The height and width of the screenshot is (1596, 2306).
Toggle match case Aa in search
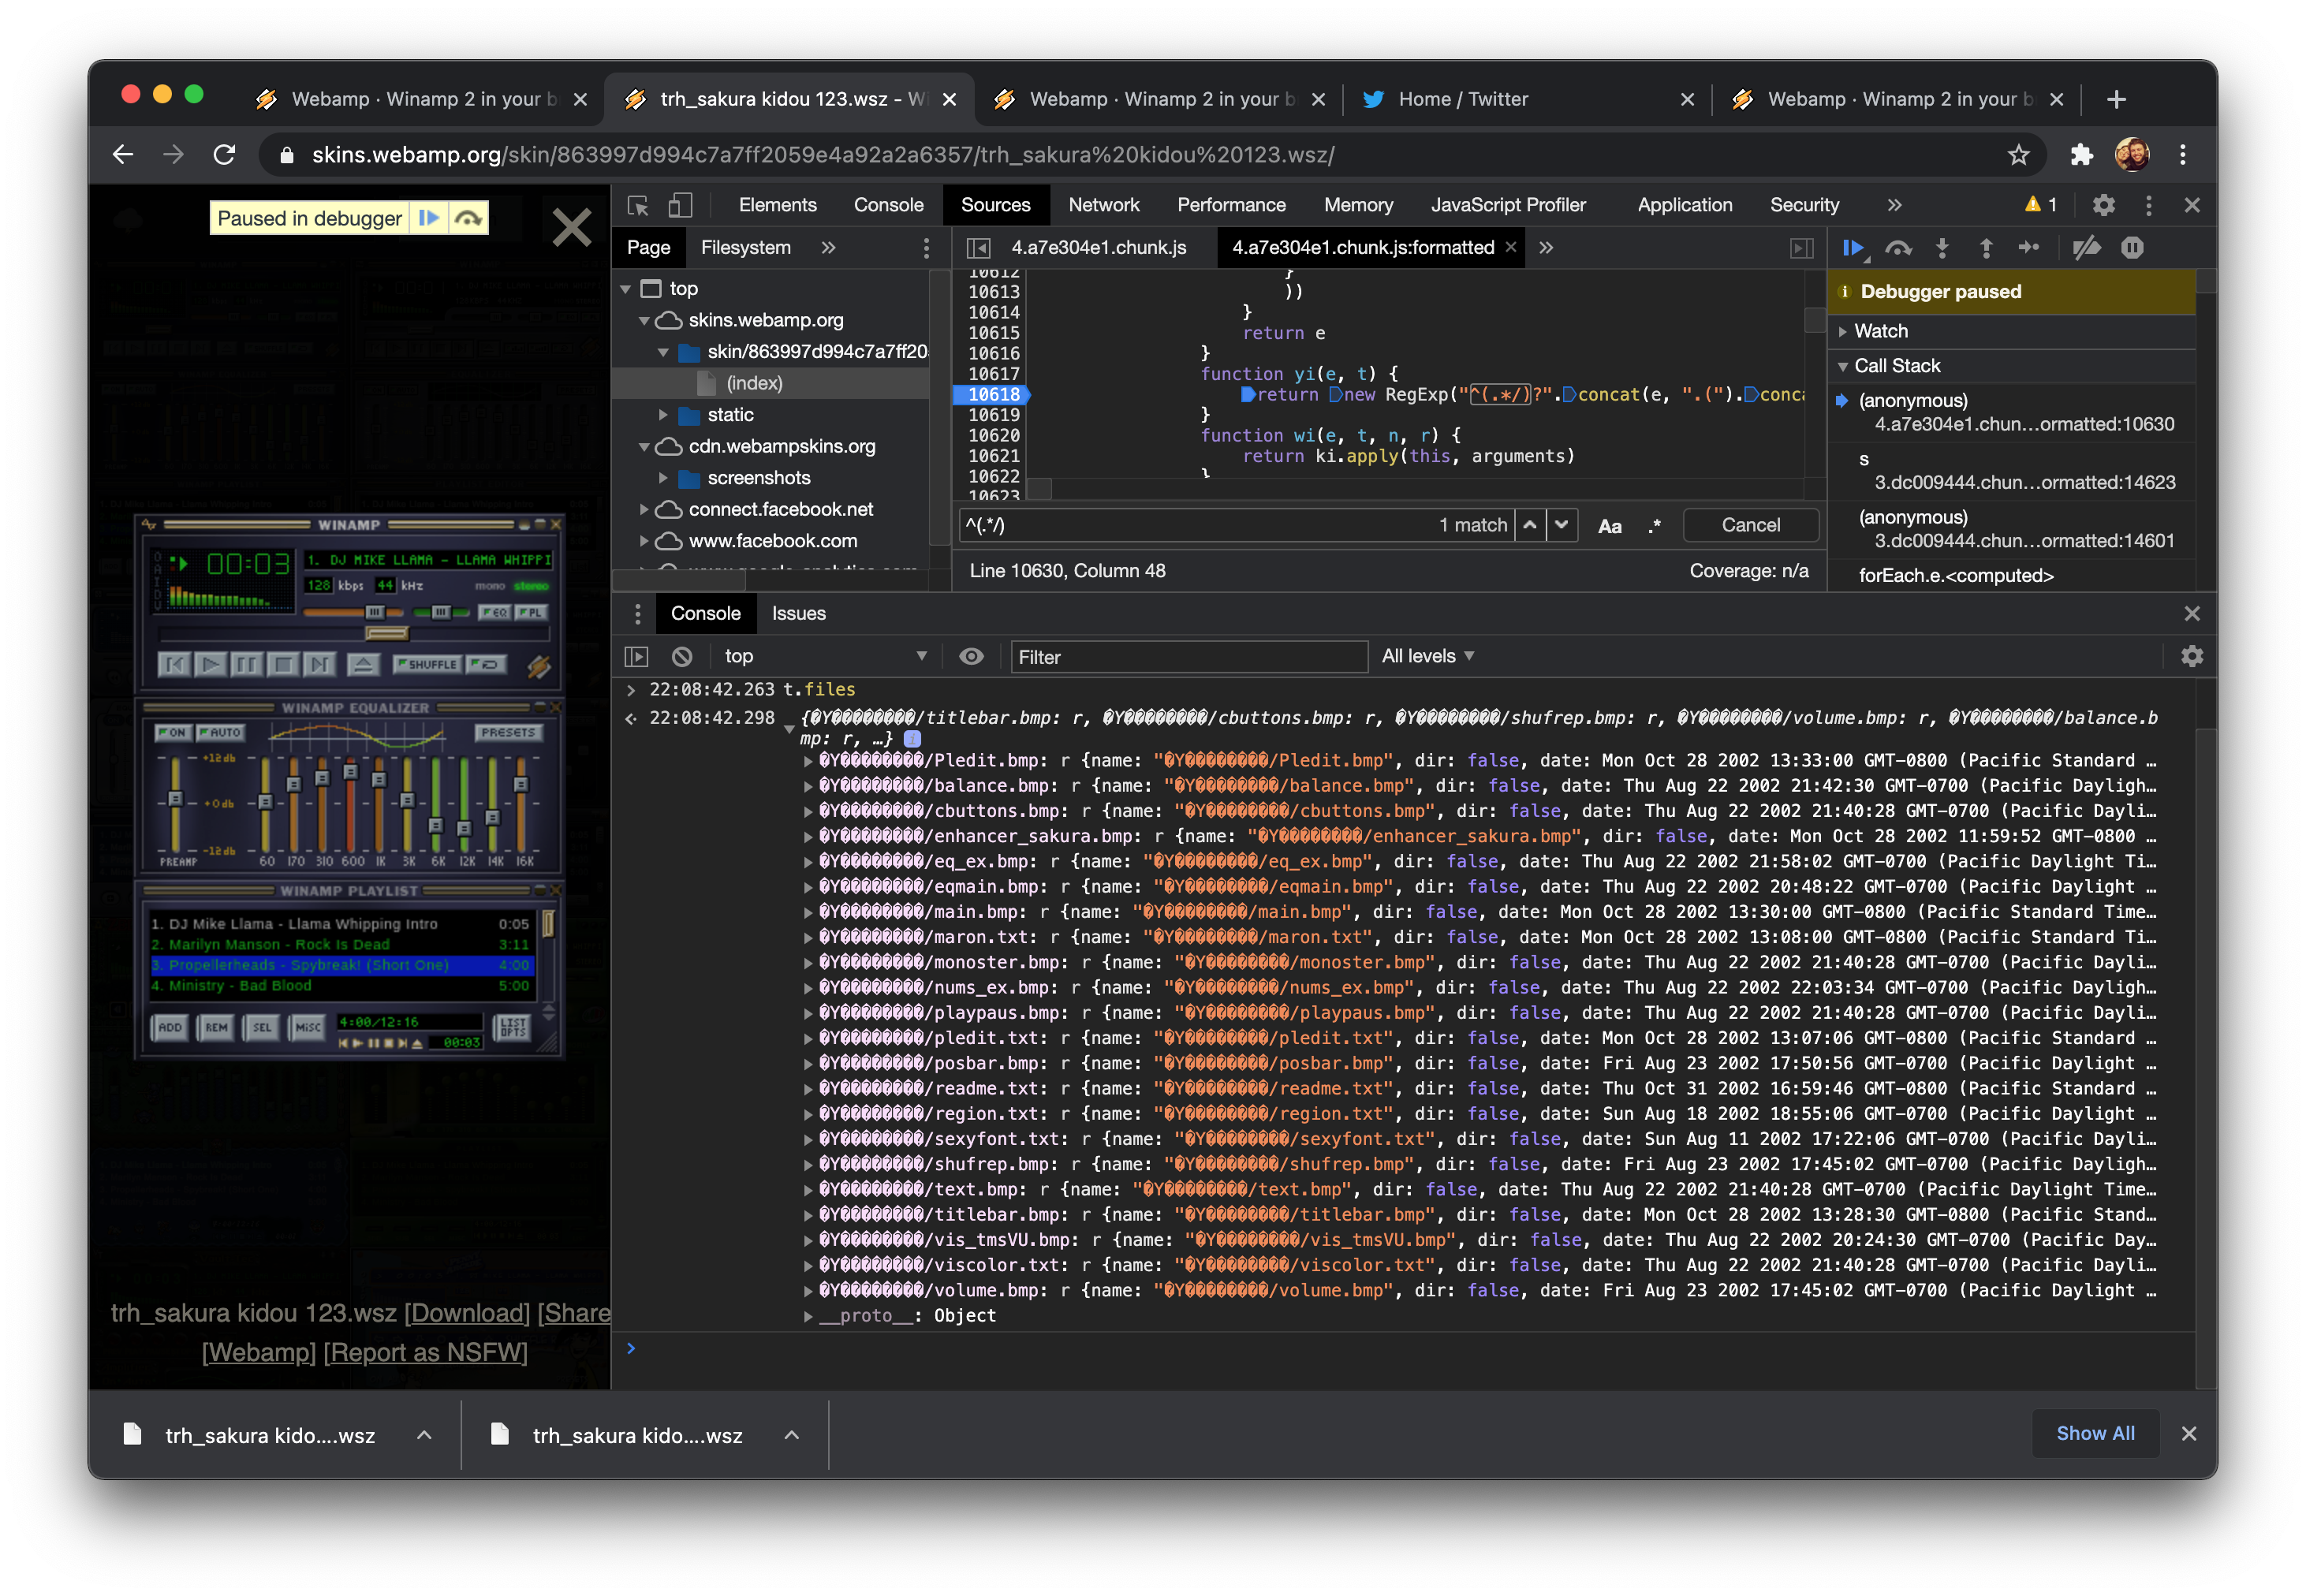(1609, 526)
